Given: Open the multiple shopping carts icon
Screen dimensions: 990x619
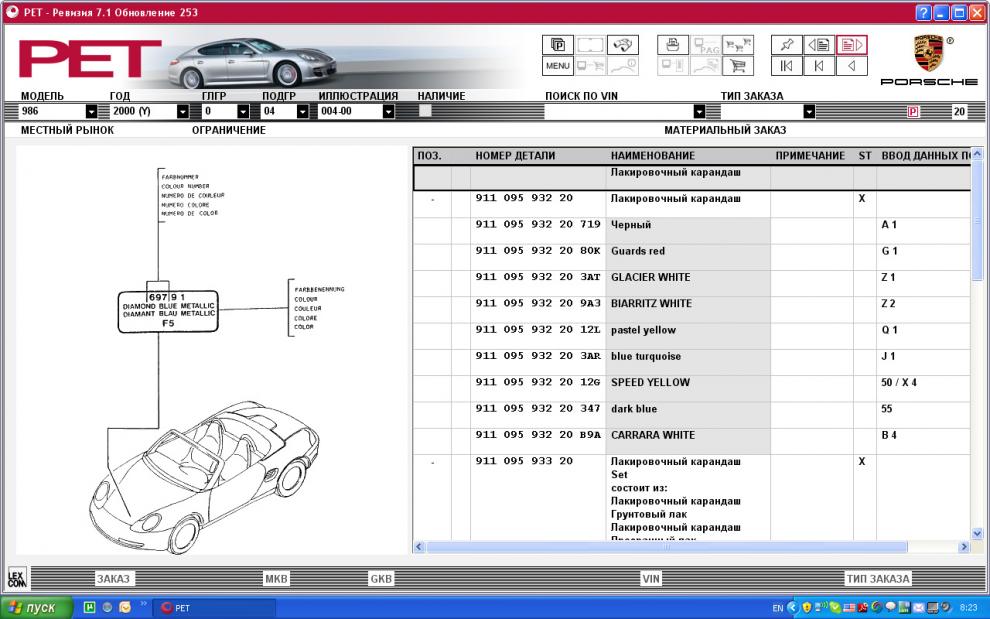Looking at the screenshot, I should [737, 45].
